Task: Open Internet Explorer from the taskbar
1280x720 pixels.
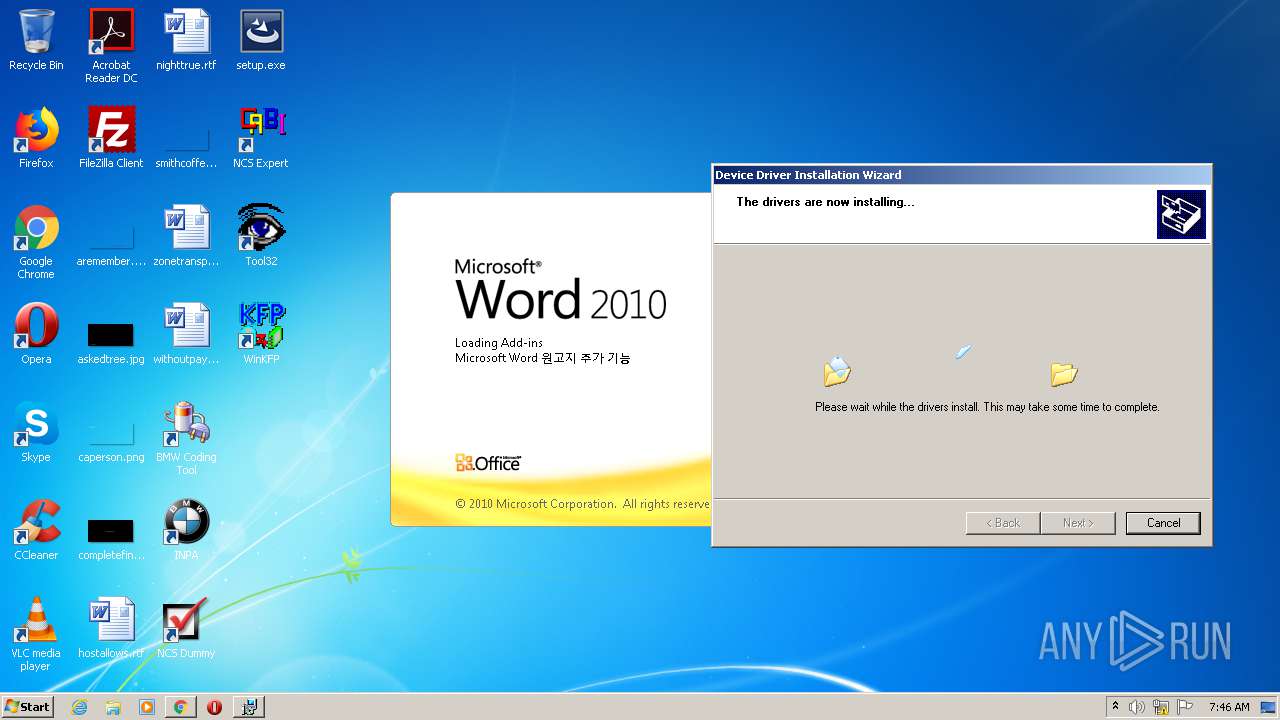Action: click(79, 707)
